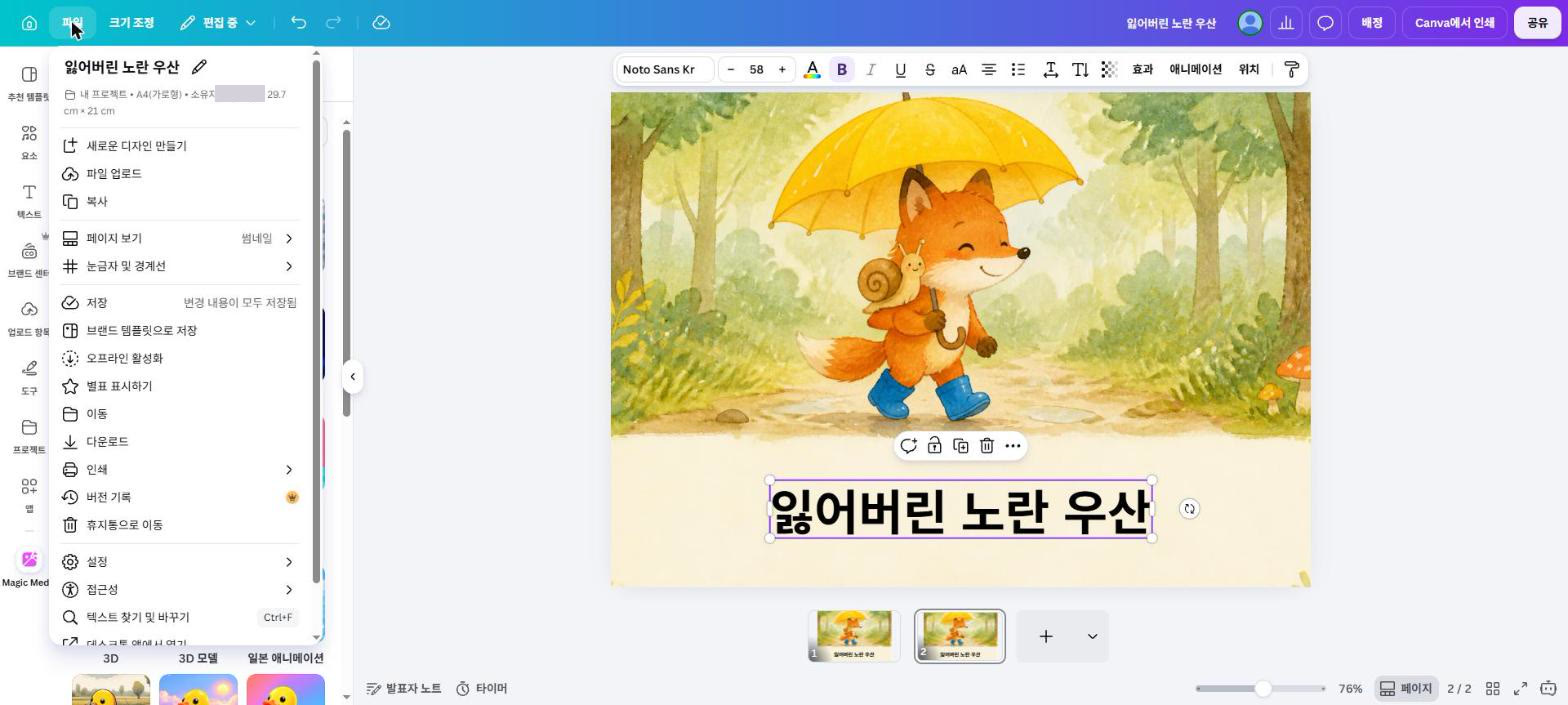The height and width of the screenshot is (705, 1568).
Task: Rename design with pencil icon
Action: tap(199, 67)
